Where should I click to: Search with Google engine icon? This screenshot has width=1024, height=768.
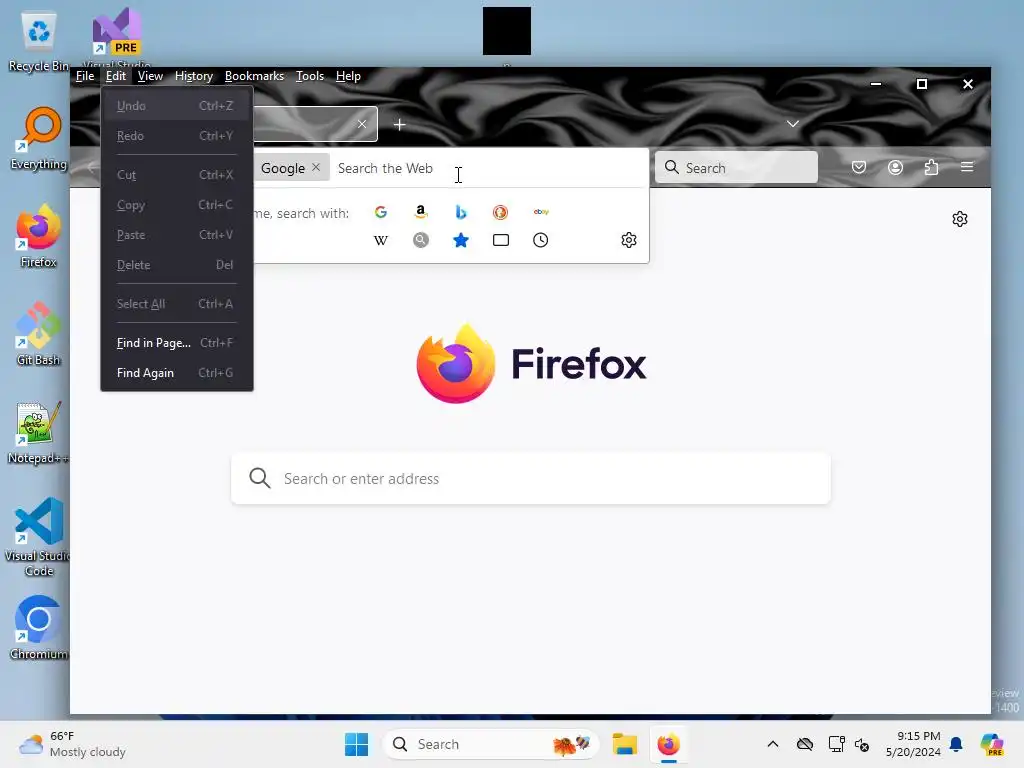(x=381, y=212)
